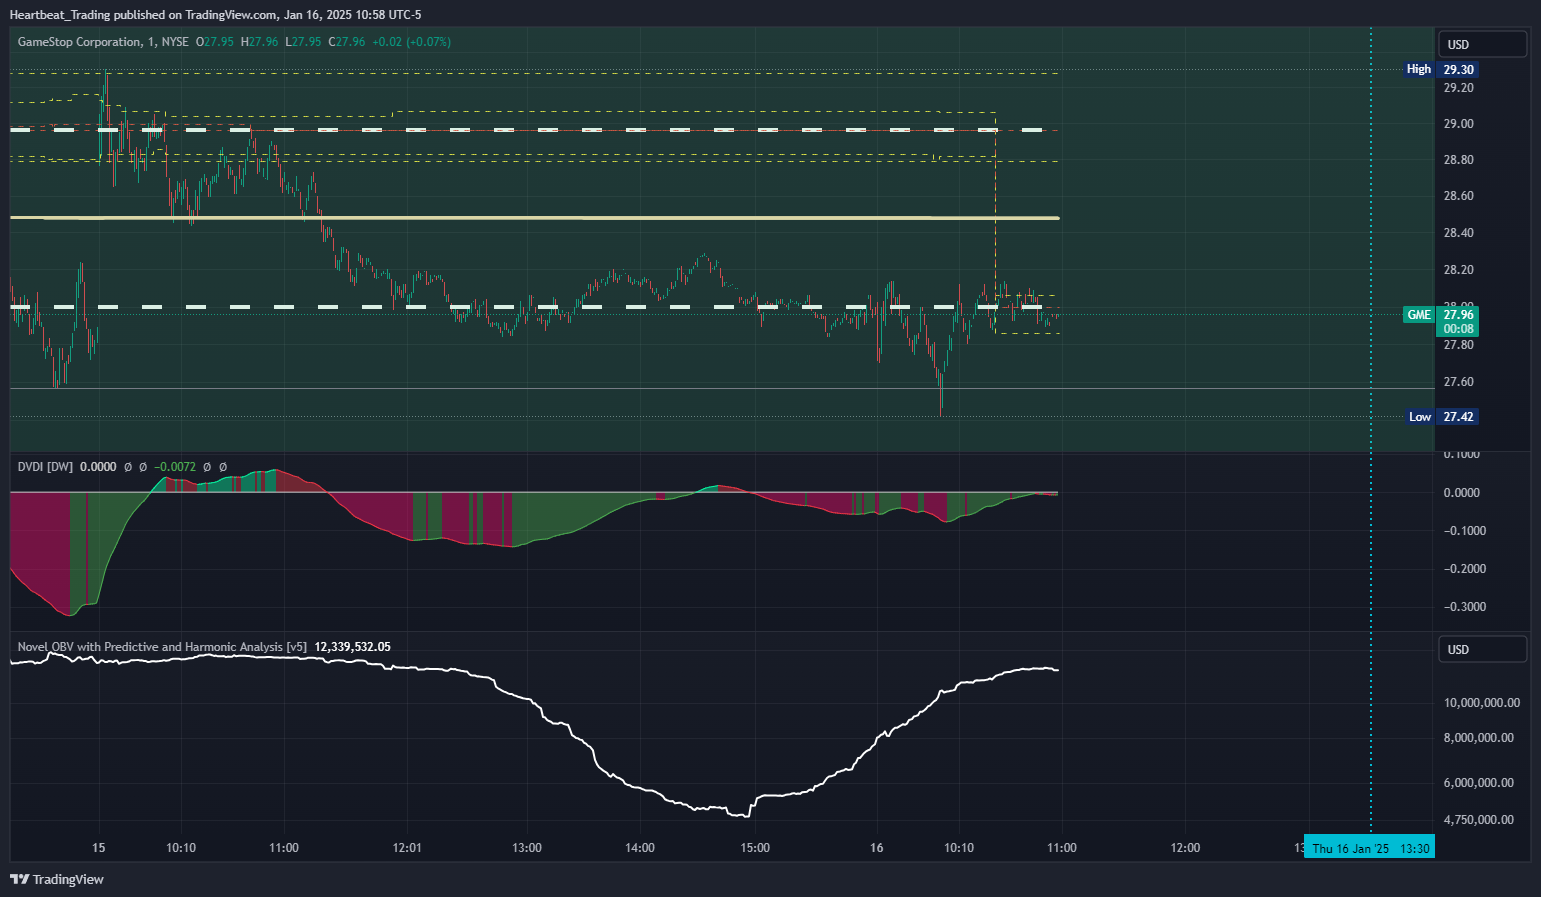
Task: Open the USD selector in the OBV pane
Action: tap(1482, 649)
